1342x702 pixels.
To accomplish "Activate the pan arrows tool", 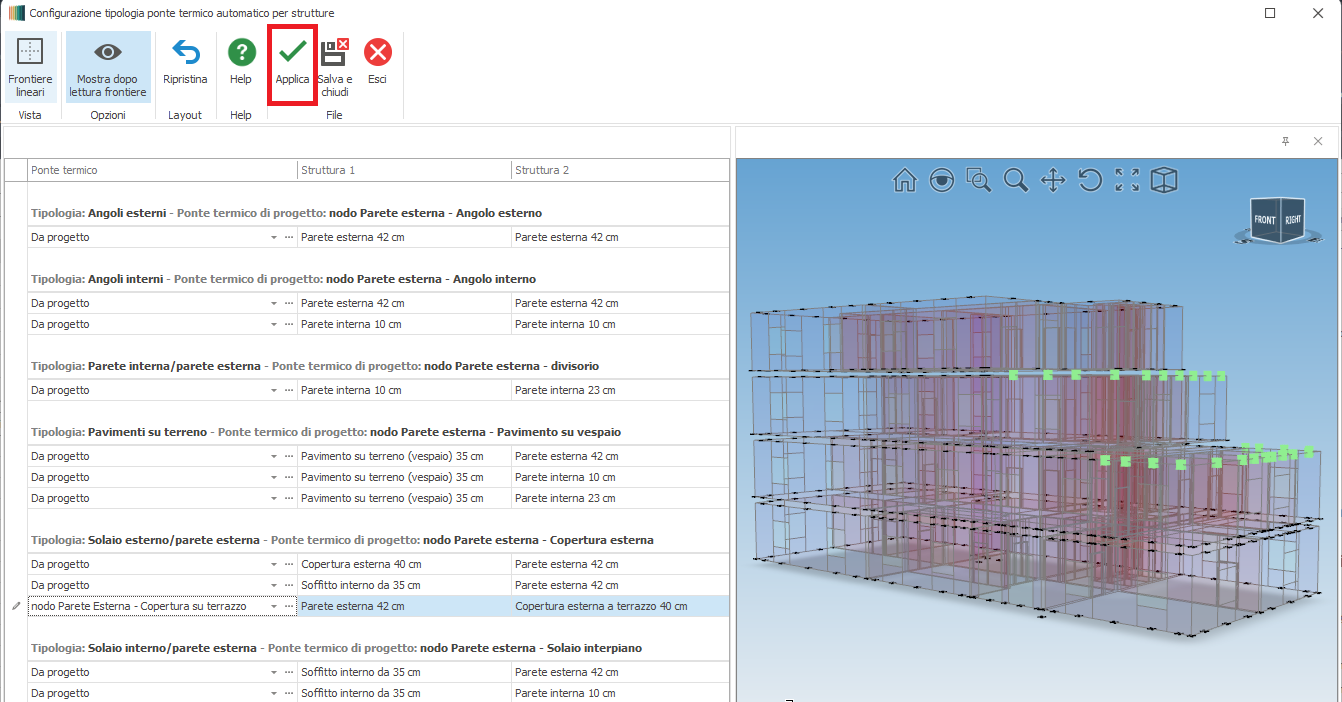I will (1053, 180).
